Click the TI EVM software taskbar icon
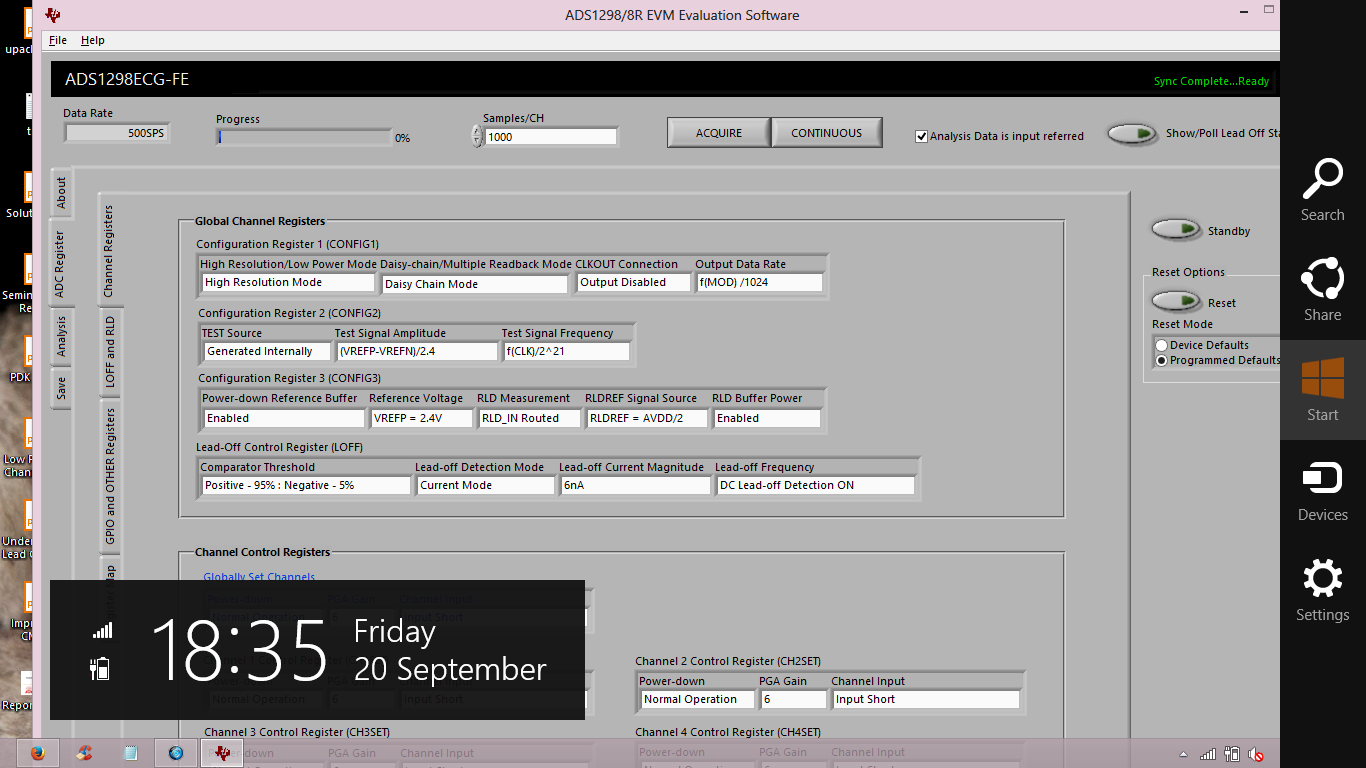Image resolution: width=1366 pixels, height=768 pixels. point(222,753)
